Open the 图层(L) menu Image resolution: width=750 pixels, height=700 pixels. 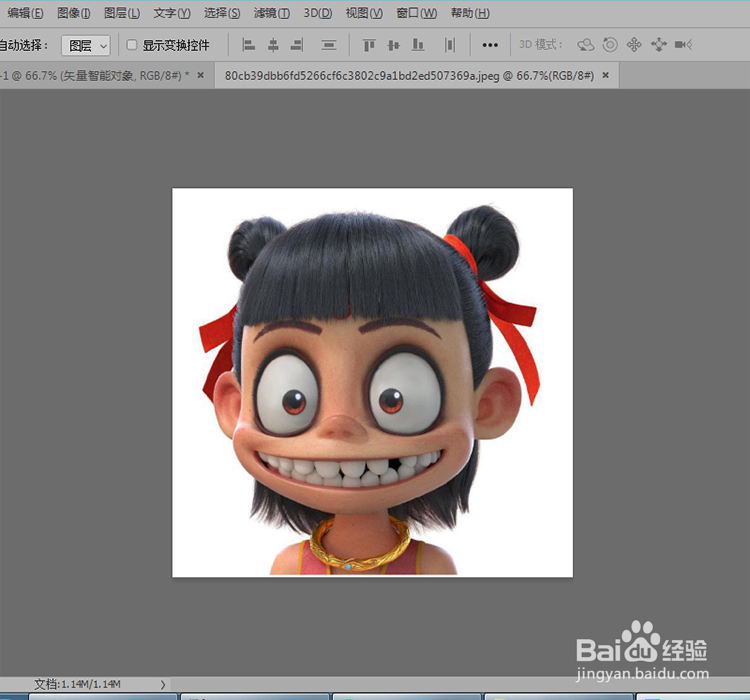(x=122, y=13)
